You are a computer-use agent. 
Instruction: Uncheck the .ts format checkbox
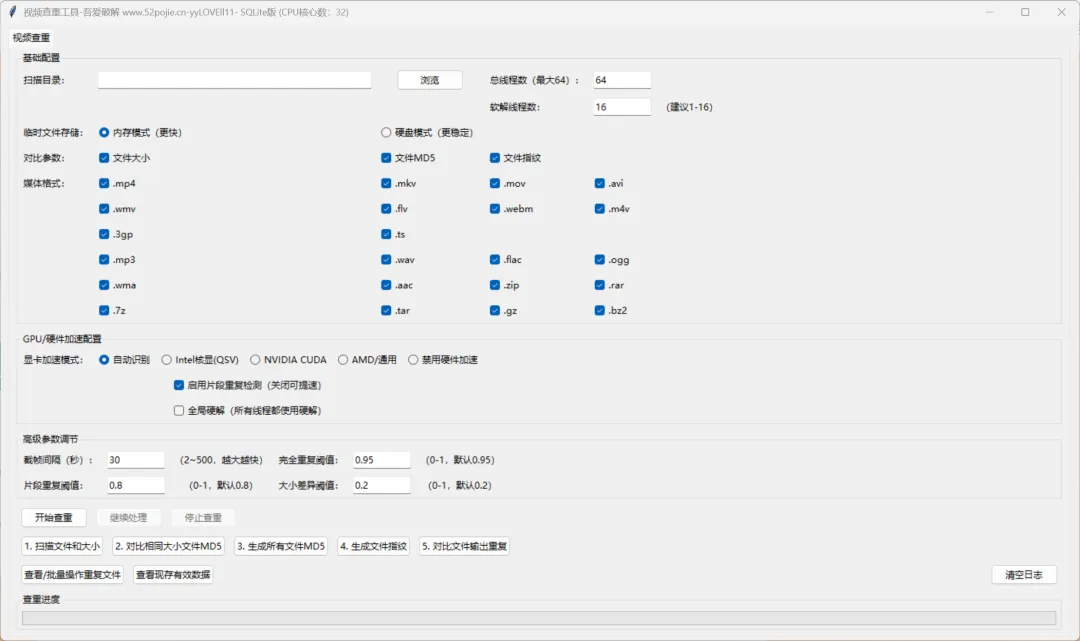point(386,234)
